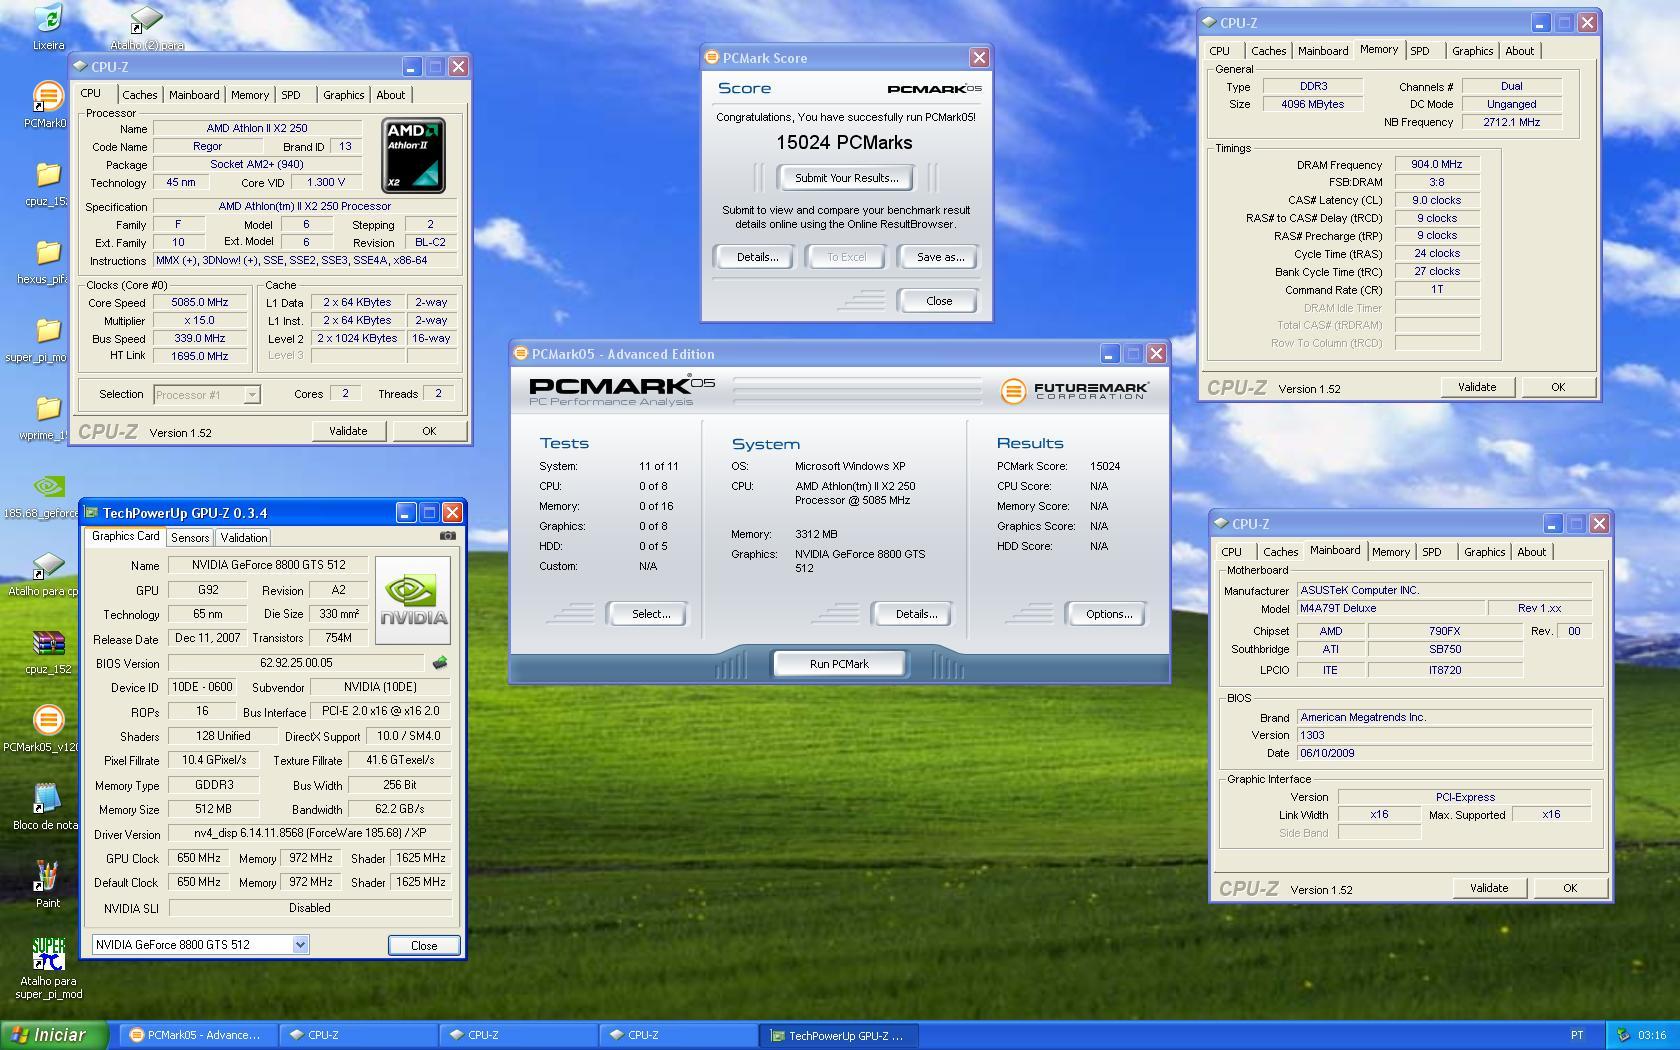Click the DRAM Frequency 904.0 MHz value
The height and width of the screenshot is (1050, 1680).
(x=1436, y=164)
